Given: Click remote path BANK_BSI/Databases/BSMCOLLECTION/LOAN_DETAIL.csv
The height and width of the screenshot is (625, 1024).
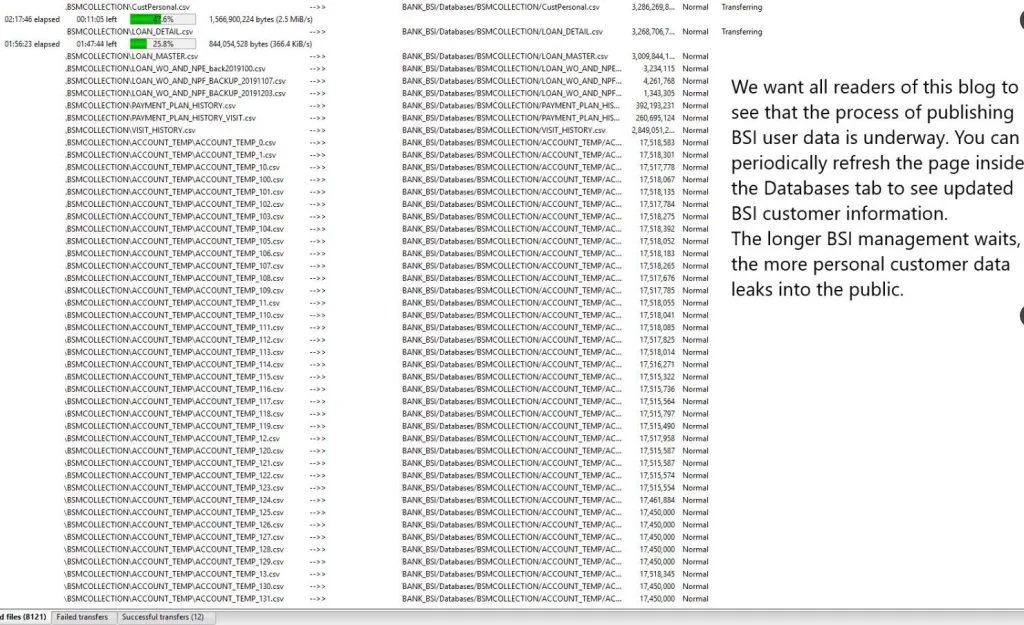Looking at the screenshot, I should 502,31.
